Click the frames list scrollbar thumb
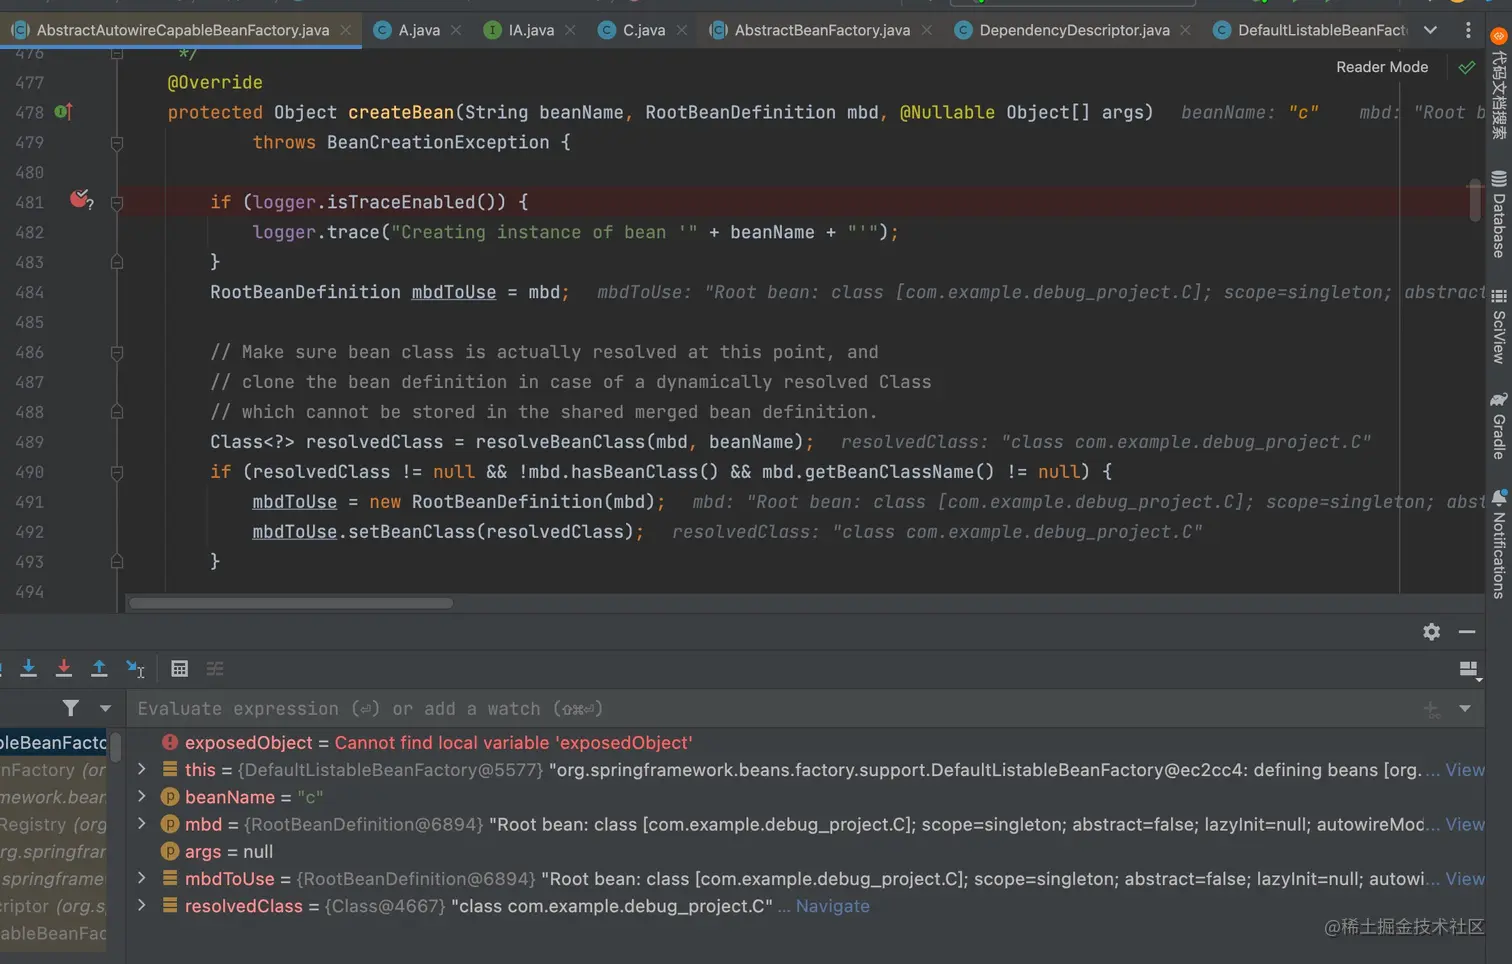 116,747
